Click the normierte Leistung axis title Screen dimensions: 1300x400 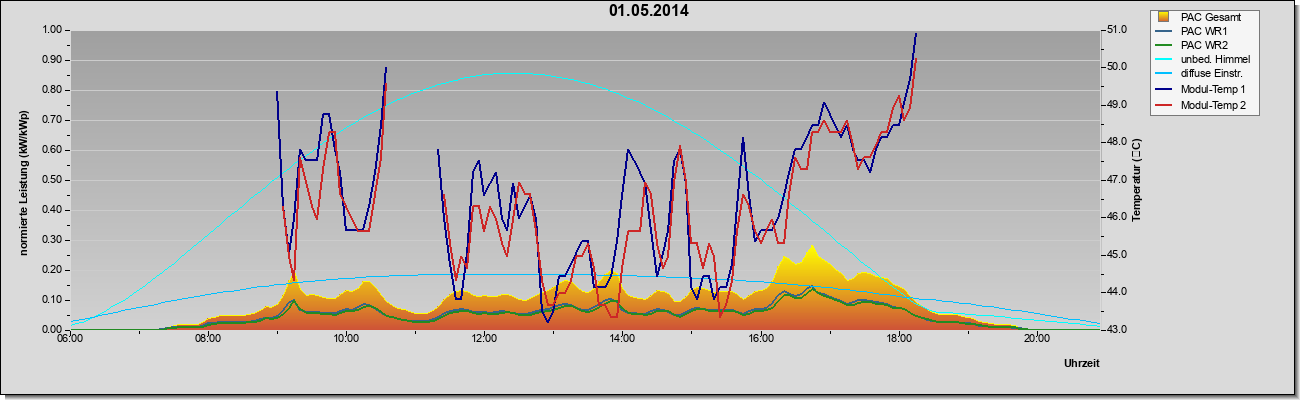(23, 180)
